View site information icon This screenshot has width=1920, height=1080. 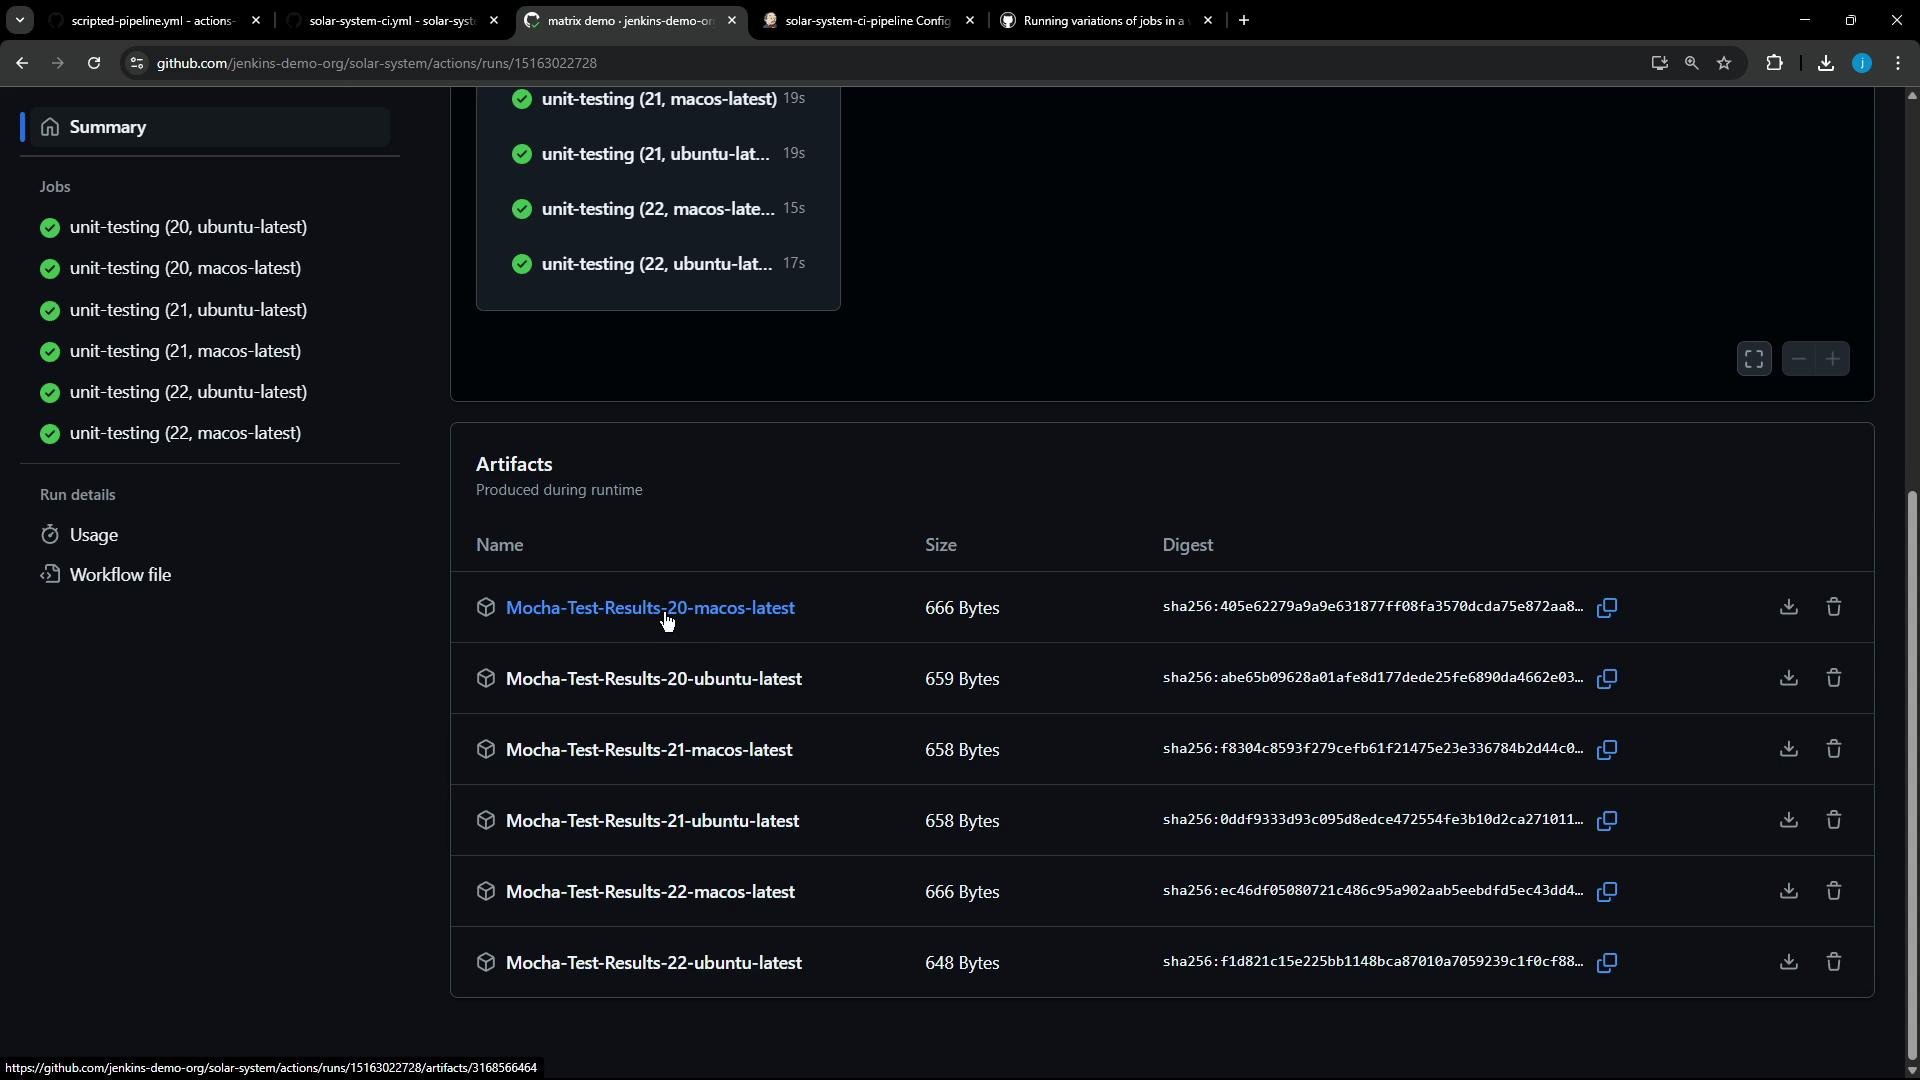[137, 63]
